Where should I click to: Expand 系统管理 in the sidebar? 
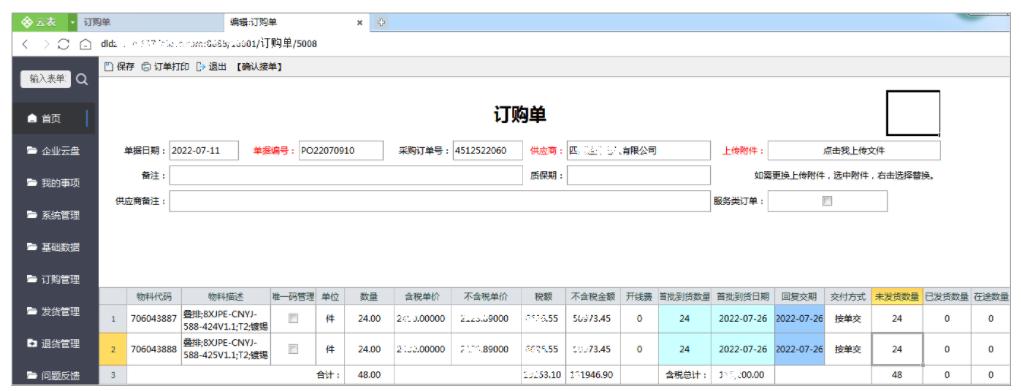[53, 215]
